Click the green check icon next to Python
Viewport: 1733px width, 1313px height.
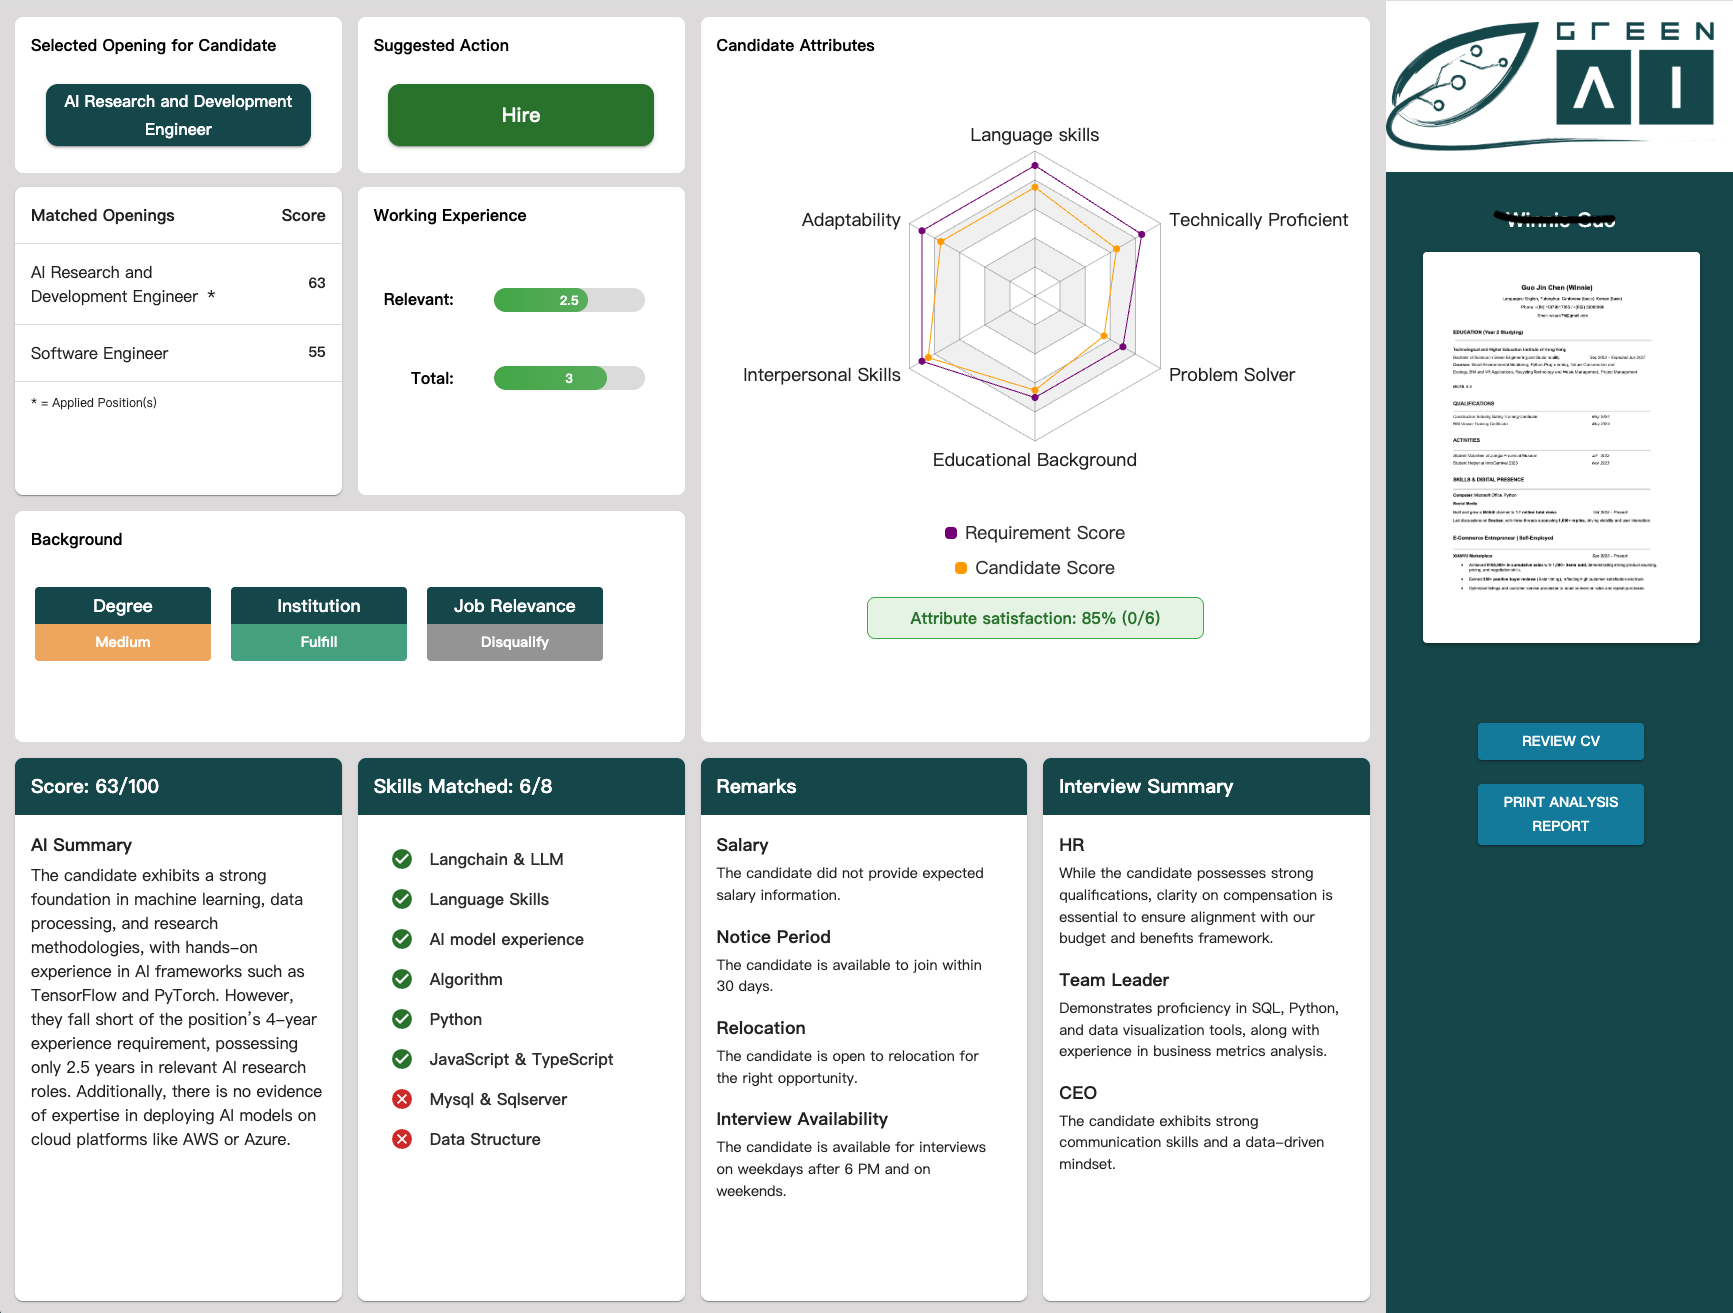tap(402, 1019)
